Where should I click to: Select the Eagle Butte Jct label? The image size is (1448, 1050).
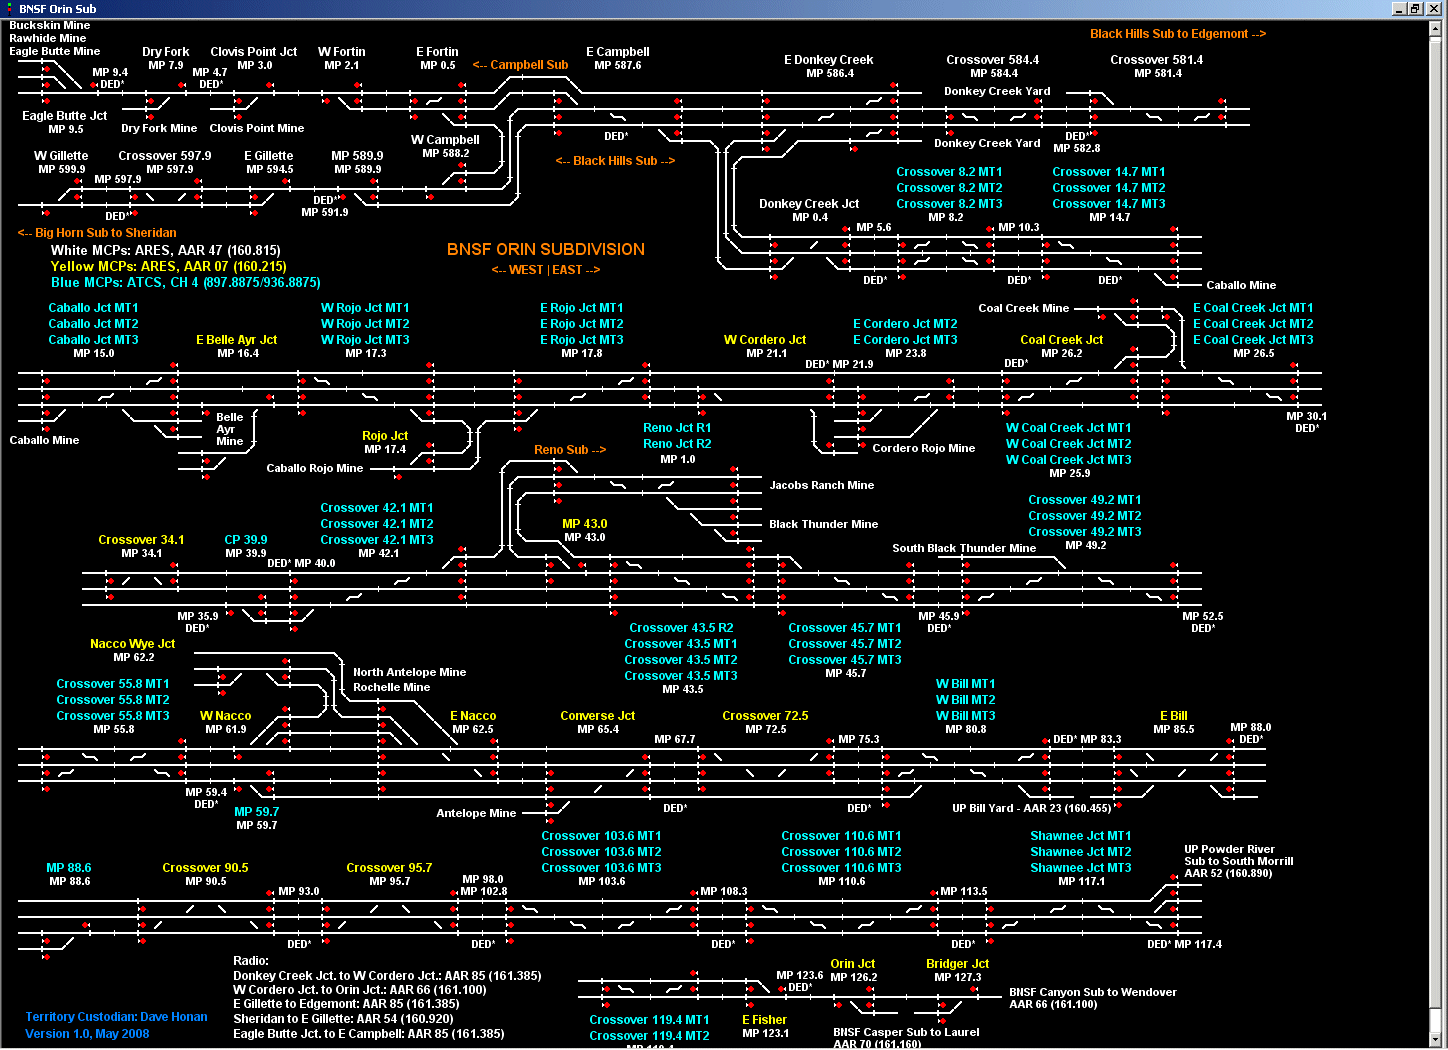pyautogui.click(x=65, y=116)
